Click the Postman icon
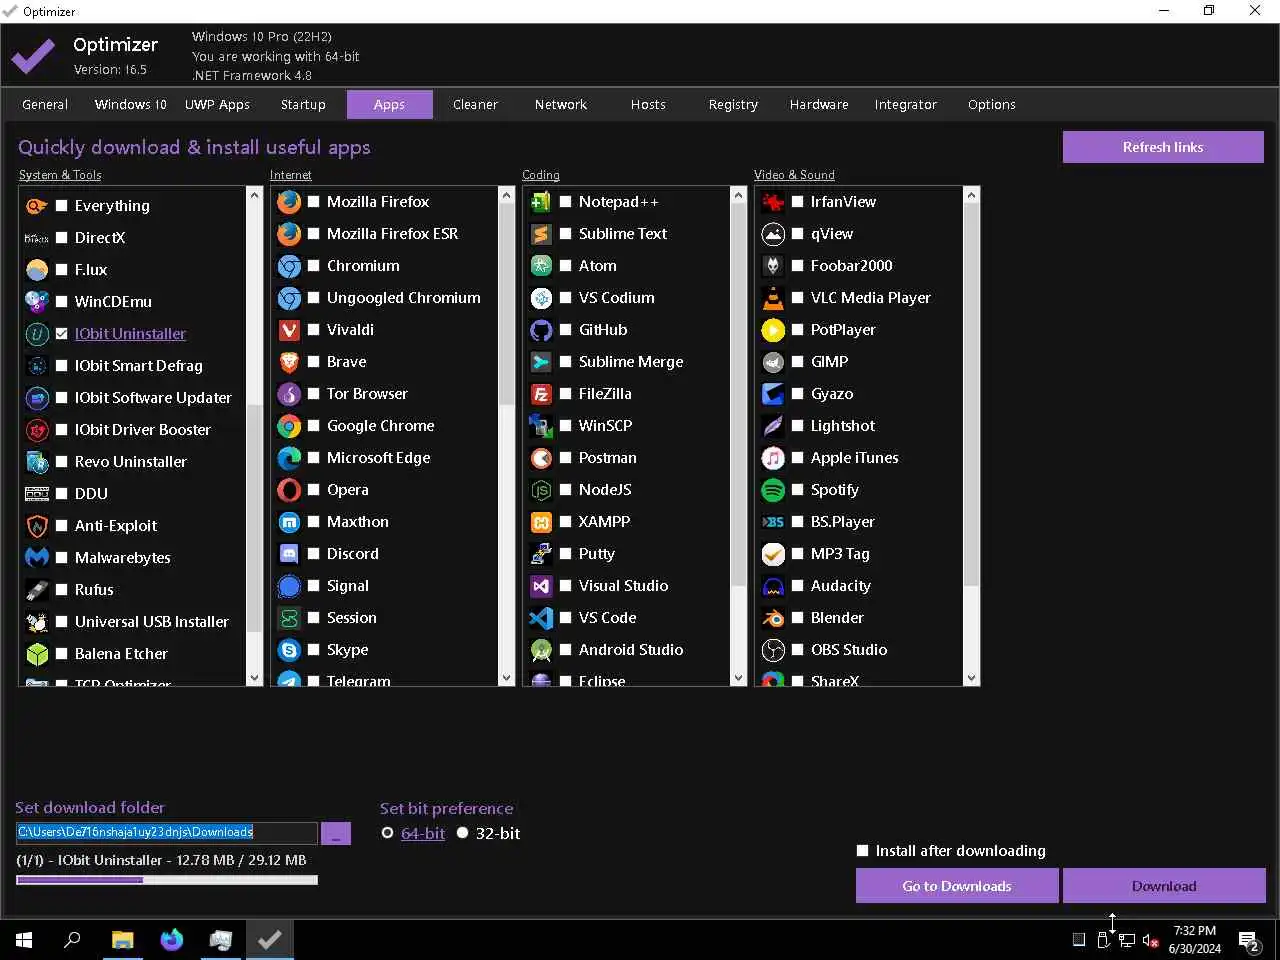The width and height of the screenshot is (1280, 960). (541, 458)
